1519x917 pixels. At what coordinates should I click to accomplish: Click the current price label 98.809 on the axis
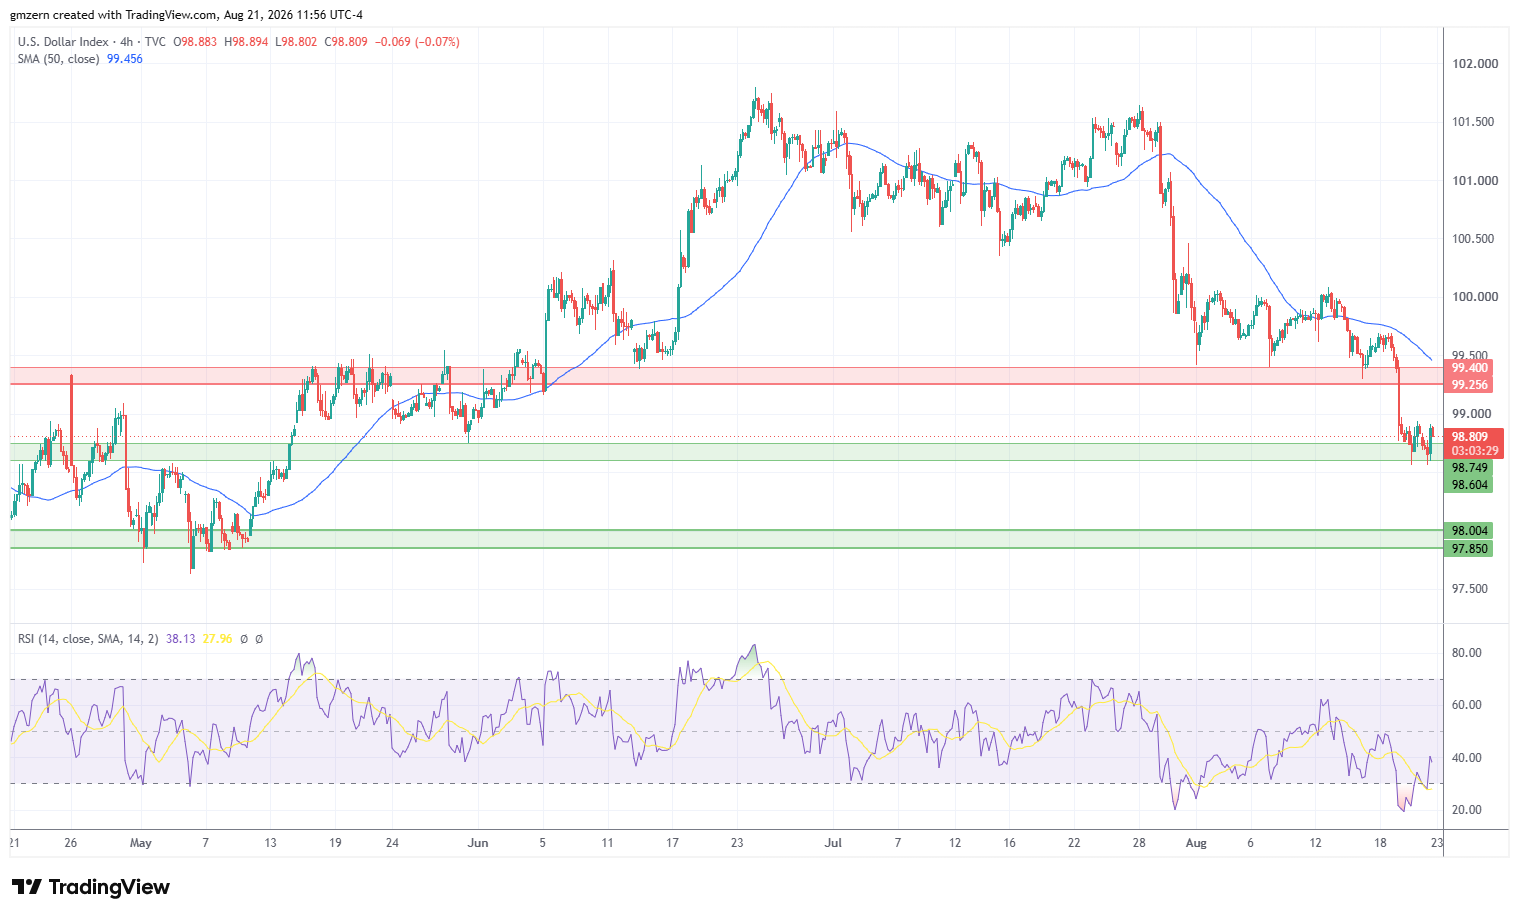1470,437
